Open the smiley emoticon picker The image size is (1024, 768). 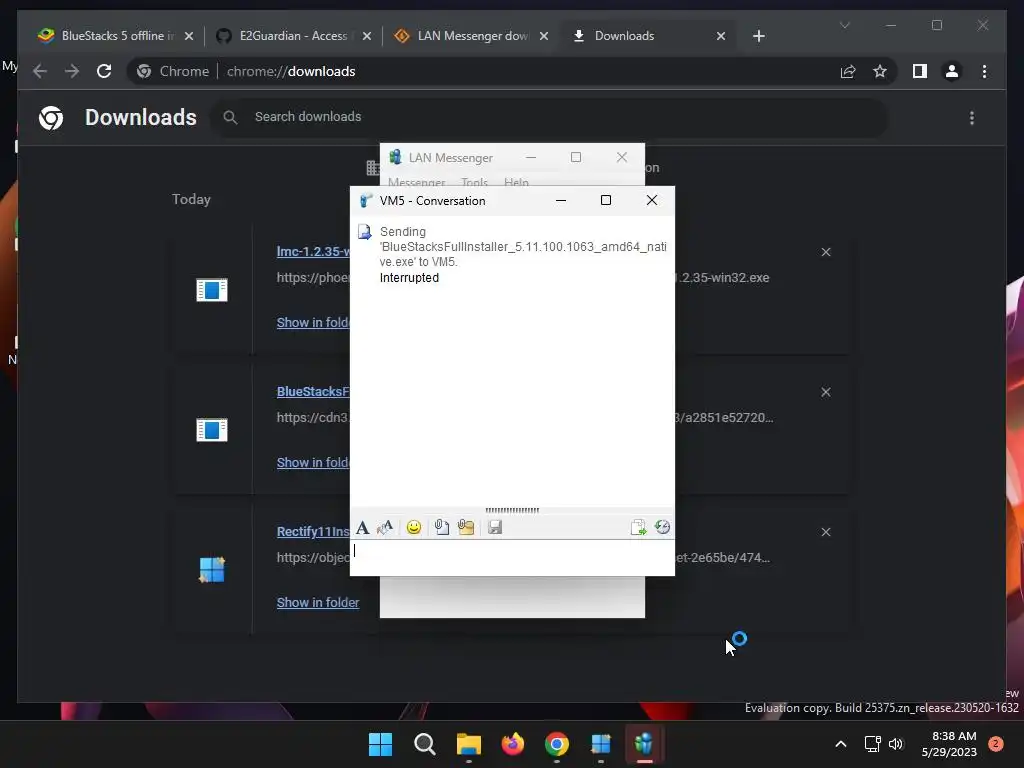[x=413, y=527]
